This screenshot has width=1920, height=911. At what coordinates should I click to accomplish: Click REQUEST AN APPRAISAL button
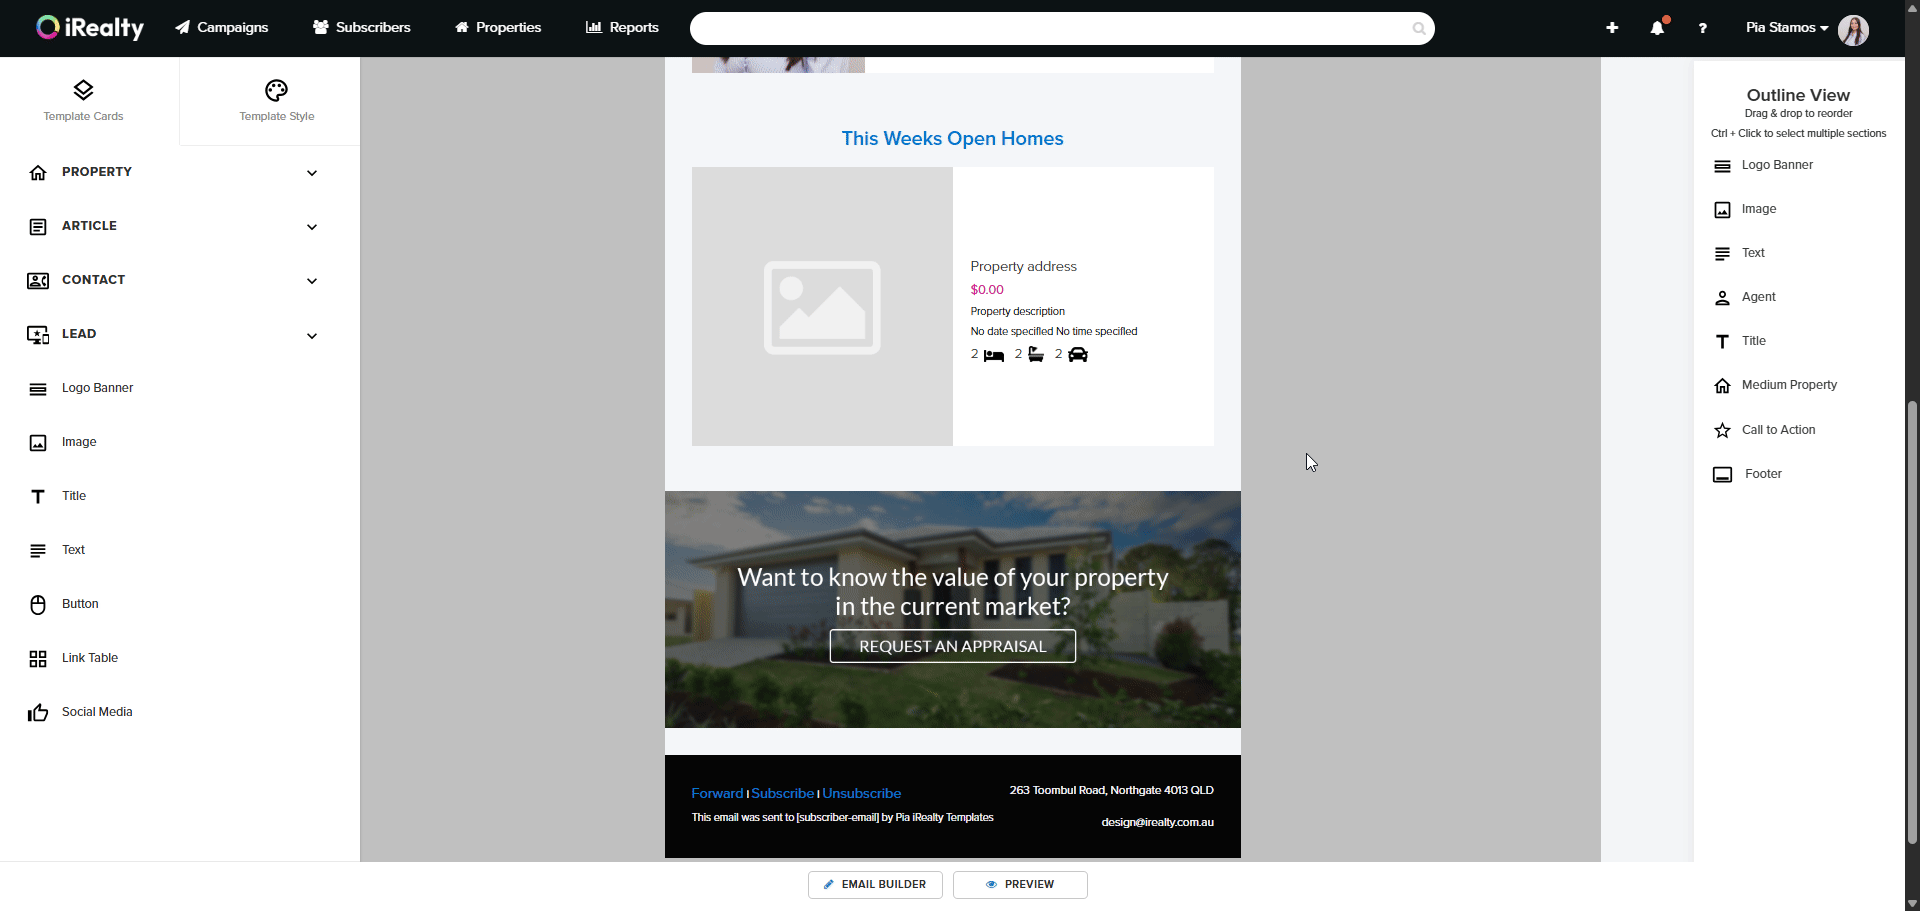pyautogui.click(x=952, y=646)
